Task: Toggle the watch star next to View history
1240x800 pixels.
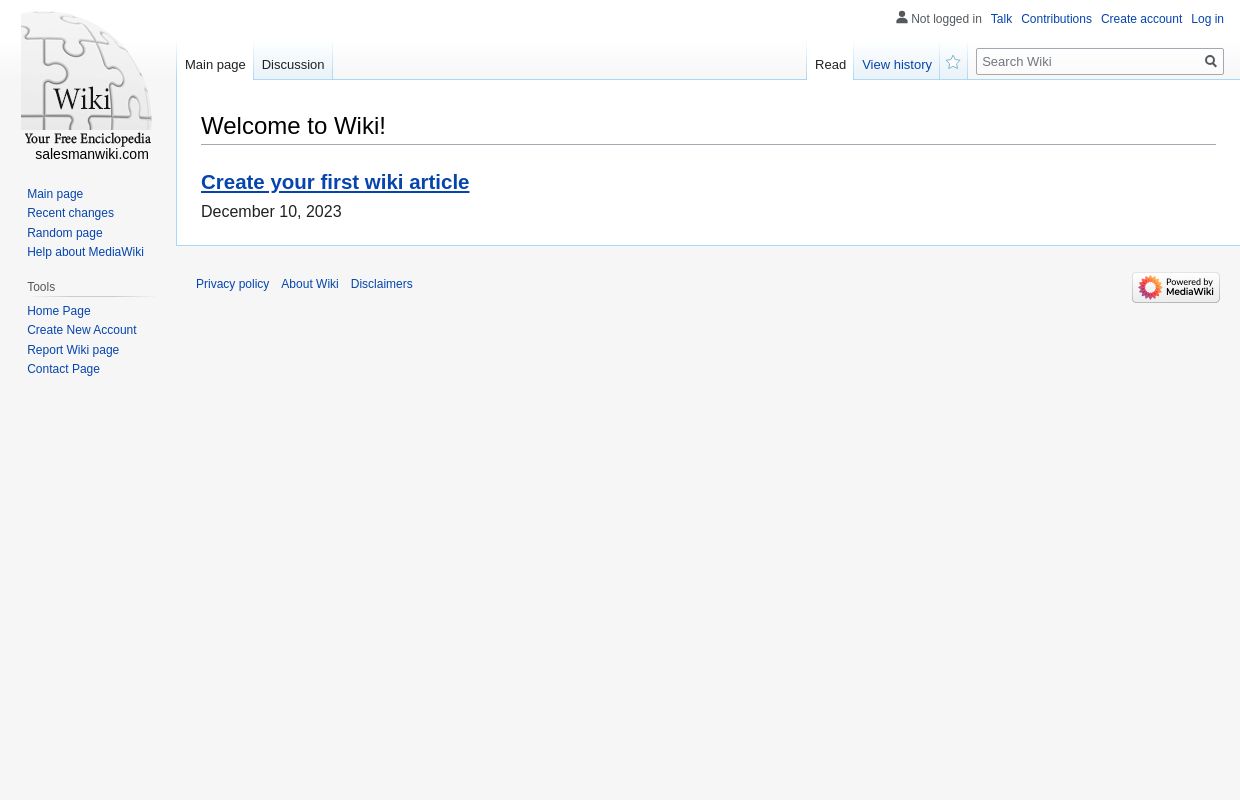Action: (953, 62)
